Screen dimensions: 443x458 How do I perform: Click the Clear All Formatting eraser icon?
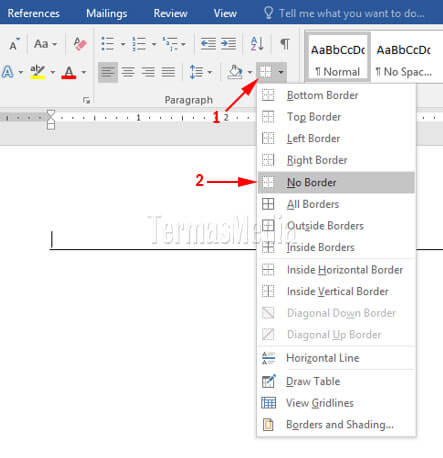point(80,44)
